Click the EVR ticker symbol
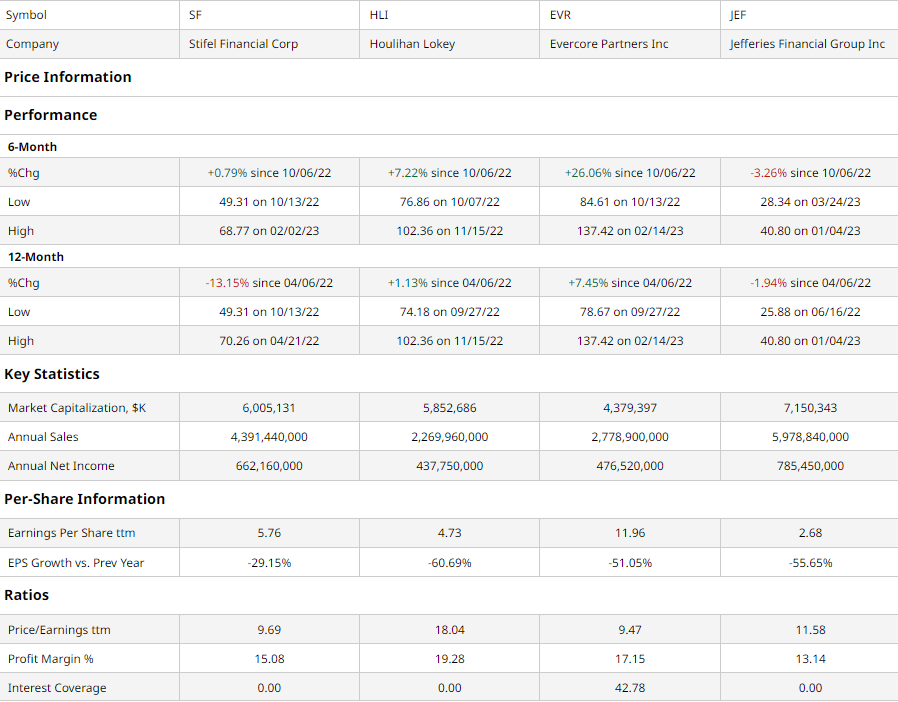The image size is (898, 702). (x=557, y=15)
